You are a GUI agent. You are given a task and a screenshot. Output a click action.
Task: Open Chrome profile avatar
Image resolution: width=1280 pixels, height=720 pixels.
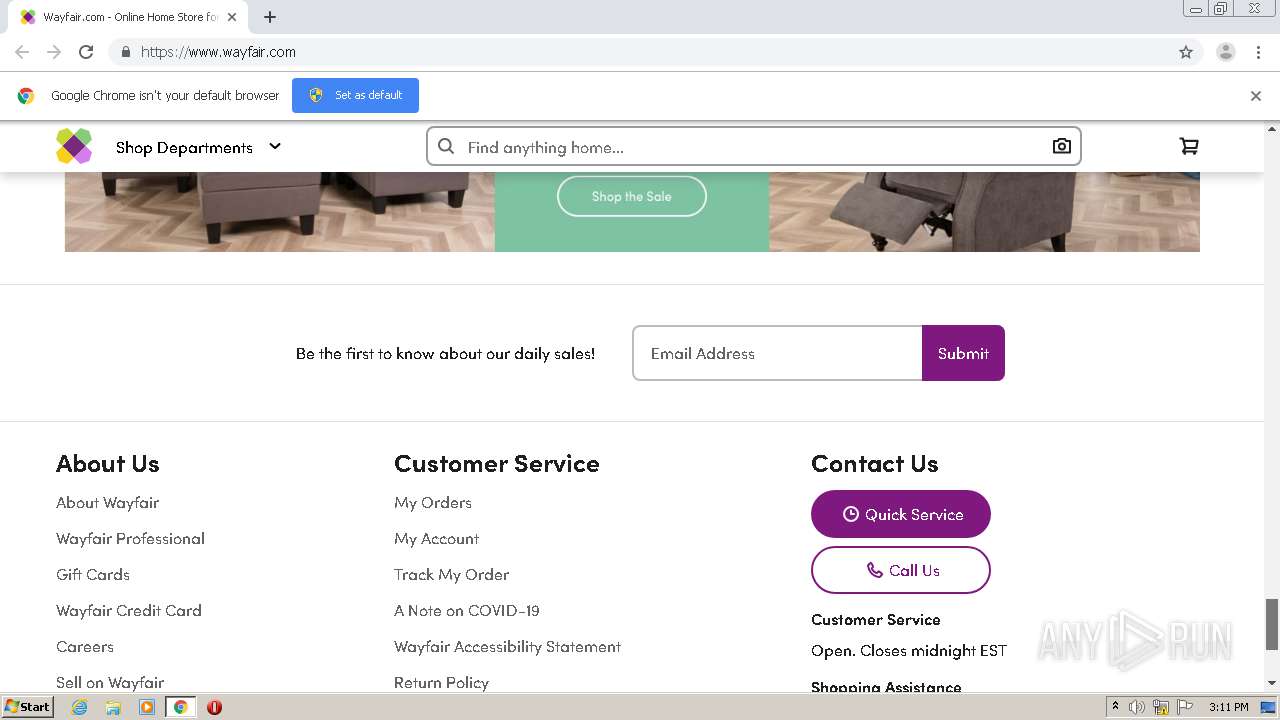[1226, 52]
